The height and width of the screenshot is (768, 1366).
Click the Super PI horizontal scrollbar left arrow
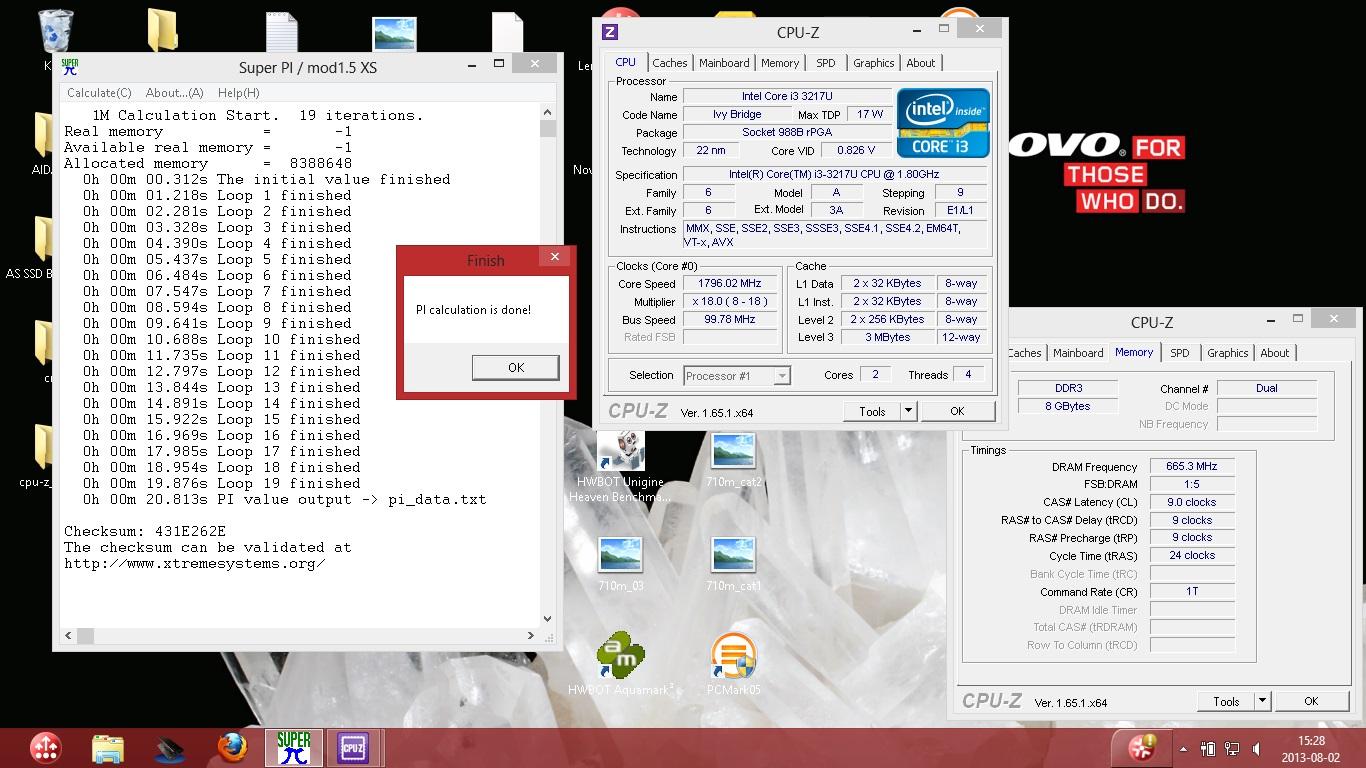point(69,635)
